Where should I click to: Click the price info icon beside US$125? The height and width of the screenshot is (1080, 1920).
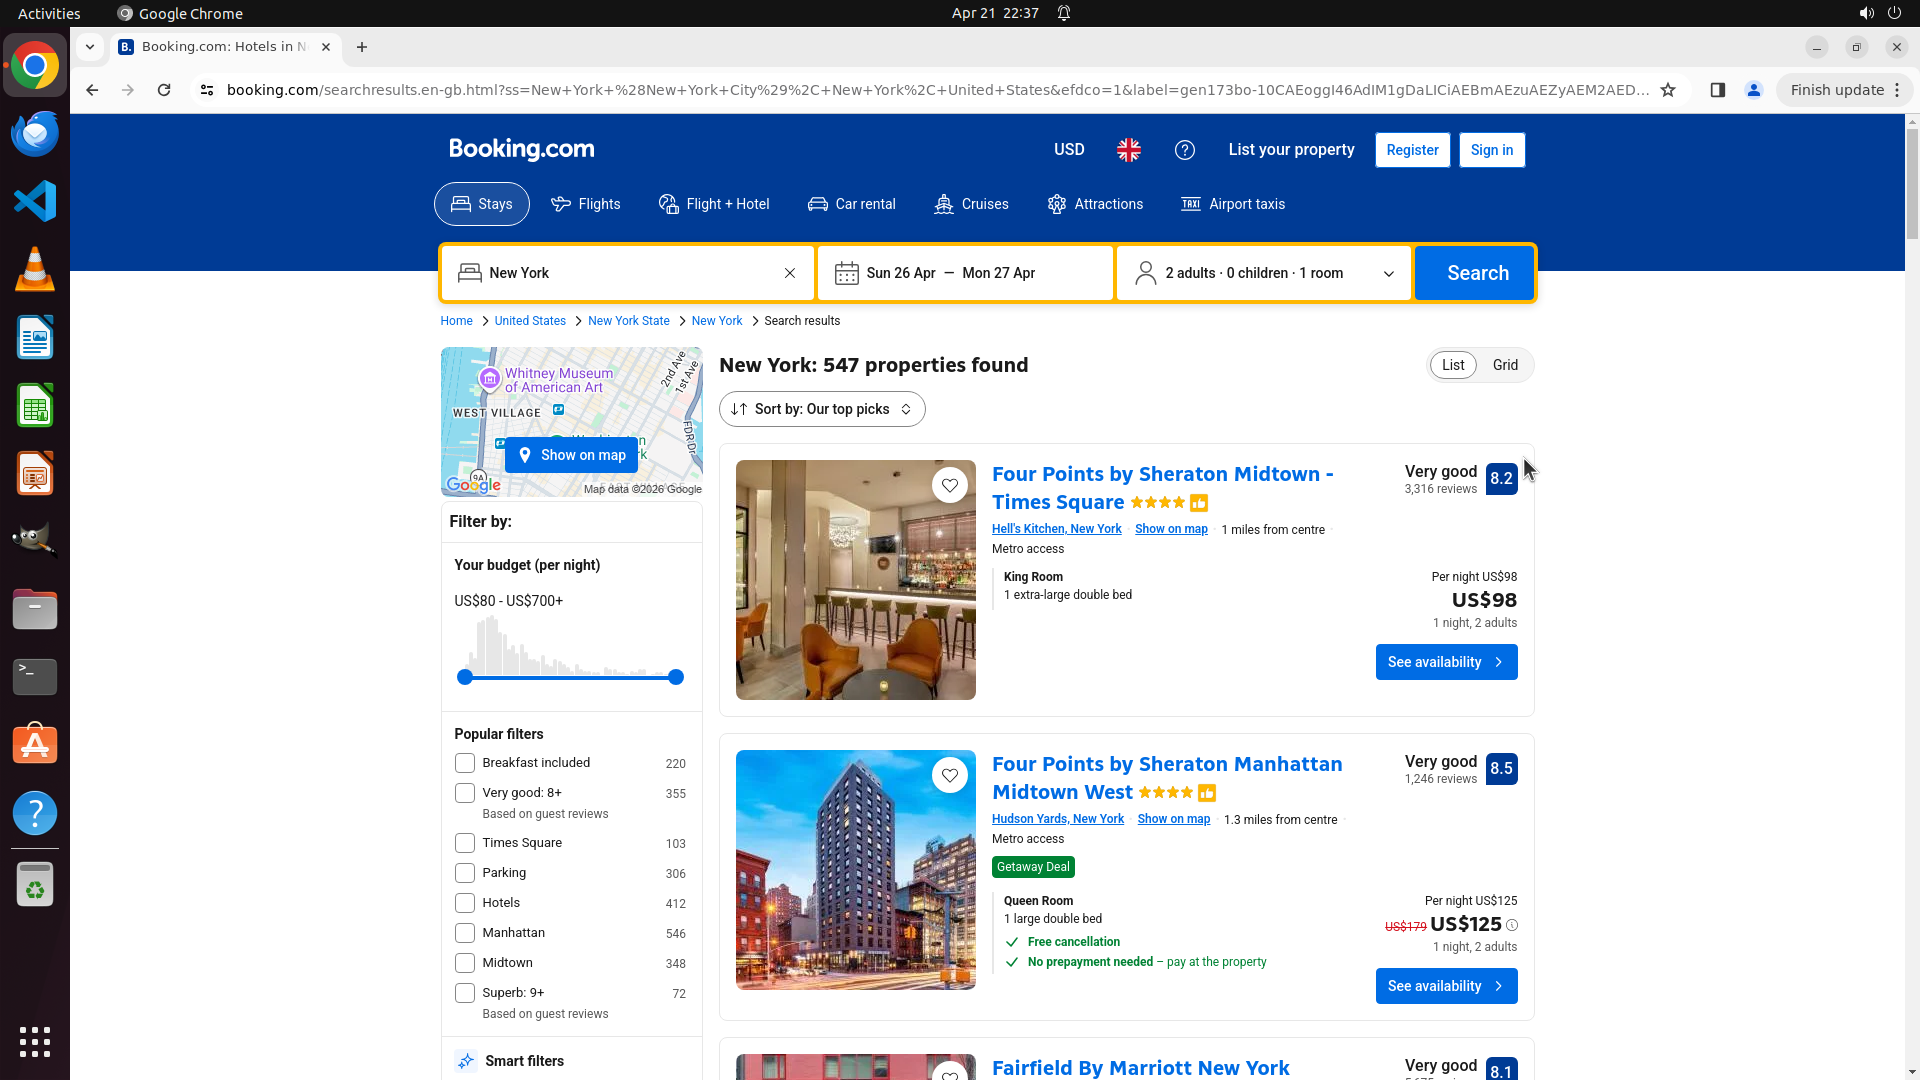(x=1512, y=926)
